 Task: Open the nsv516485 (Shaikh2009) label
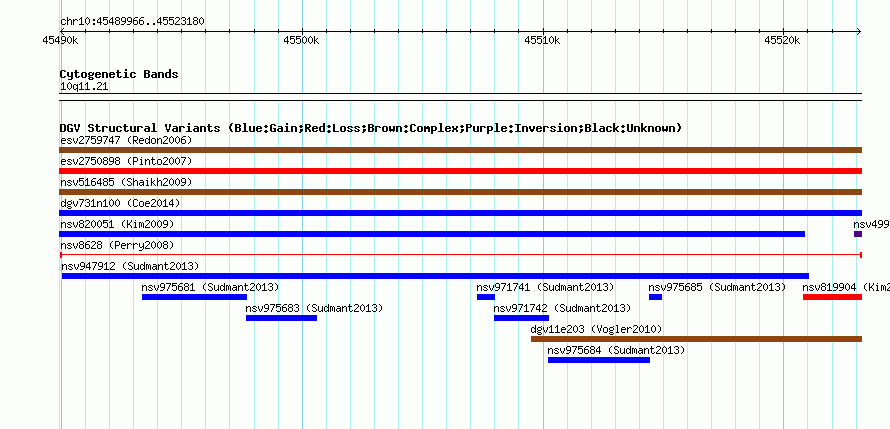(x=126, y=182)
